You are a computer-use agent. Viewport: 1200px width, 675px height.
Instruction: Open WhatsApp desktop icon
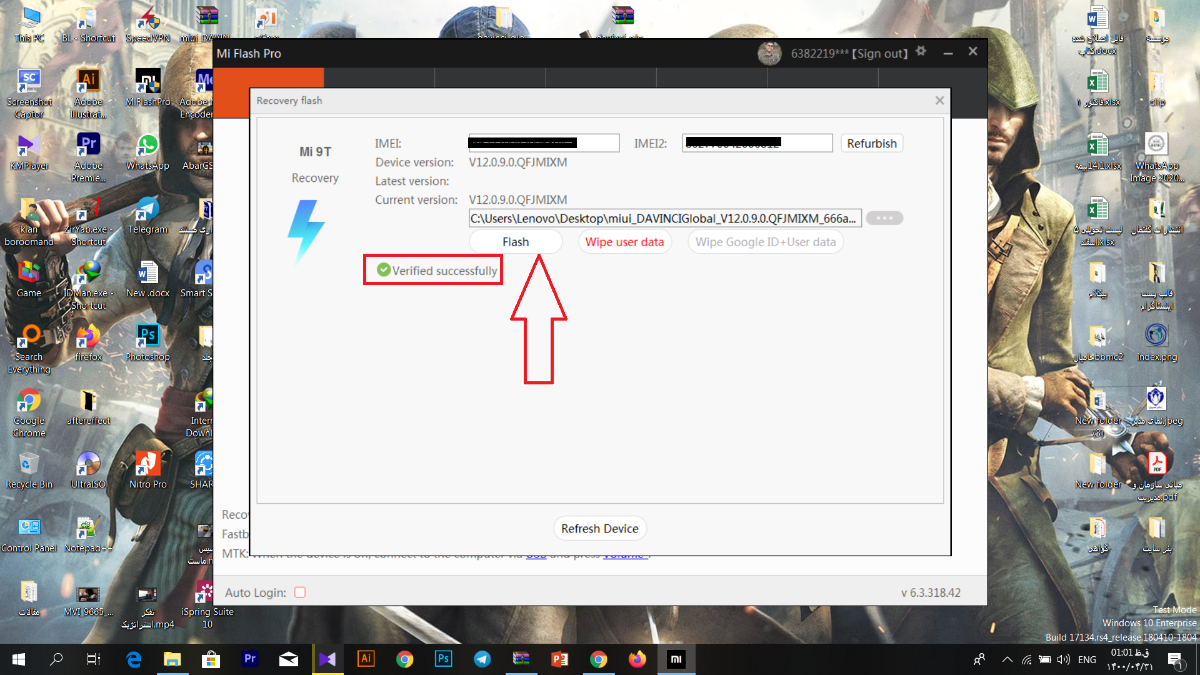[x=147, y=152]
